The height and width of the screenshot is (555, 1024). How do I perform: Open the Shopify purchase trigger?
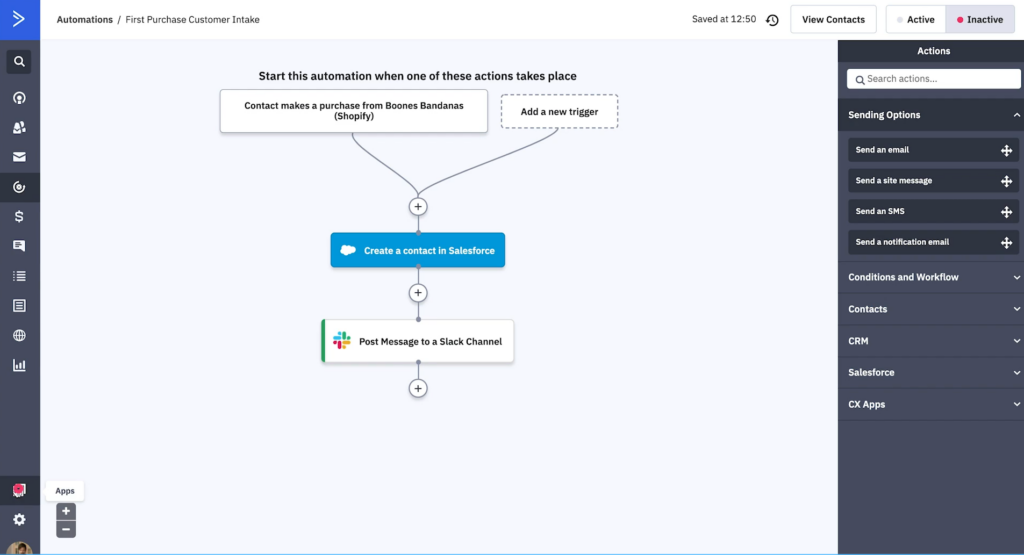point(354,111)
